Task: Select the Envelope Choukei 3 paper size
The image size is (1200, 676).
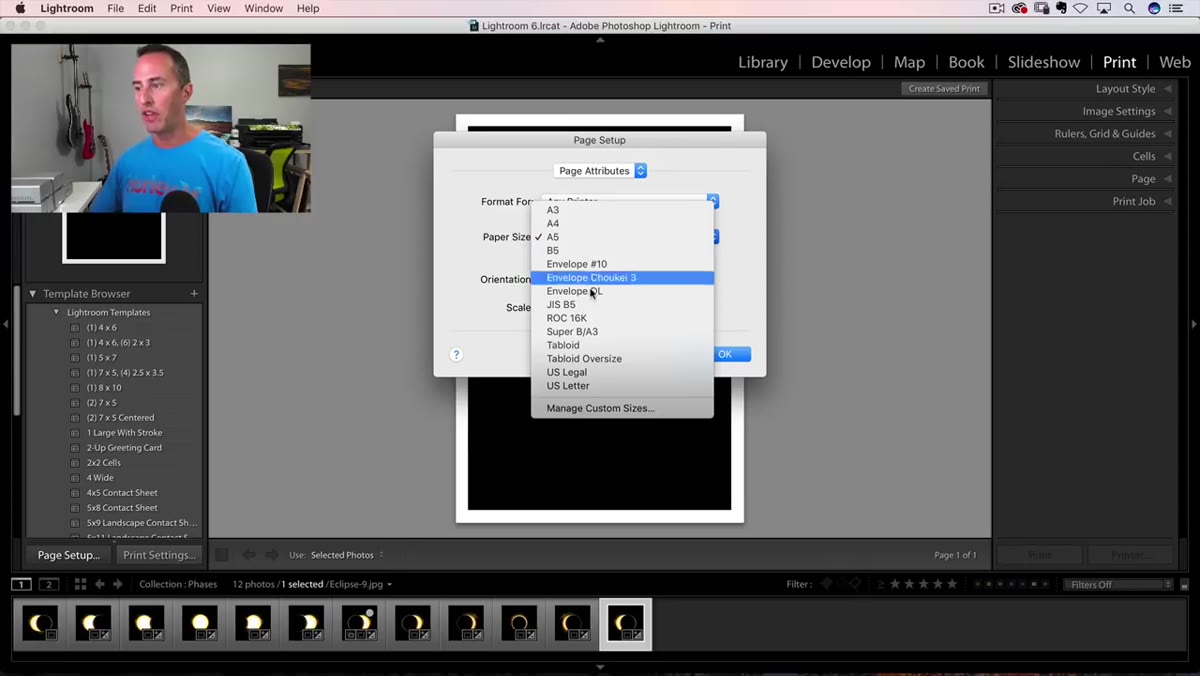Action: [x=622, y=278]
